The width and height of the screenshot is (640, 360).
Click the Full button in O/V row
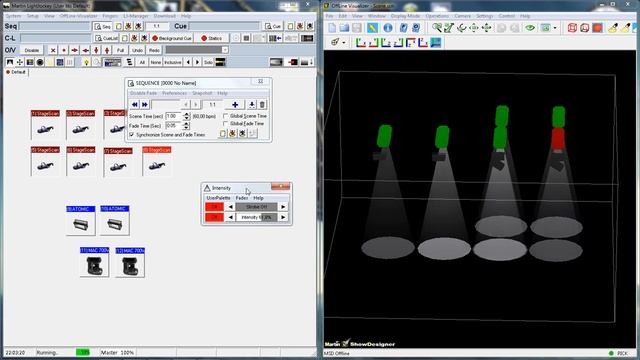click(x=120, y=50)
